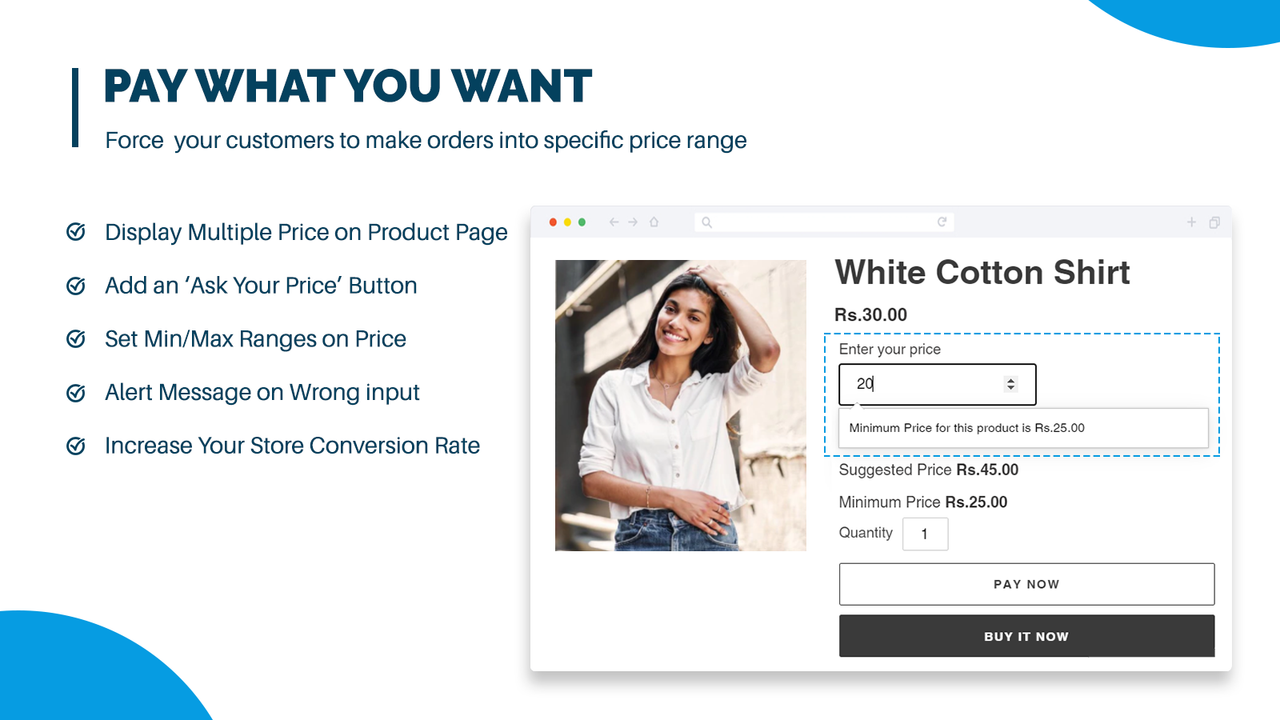Click the yellow minimize traffic light button
This screenshot has width=1280, height=720.
(567, 222)
